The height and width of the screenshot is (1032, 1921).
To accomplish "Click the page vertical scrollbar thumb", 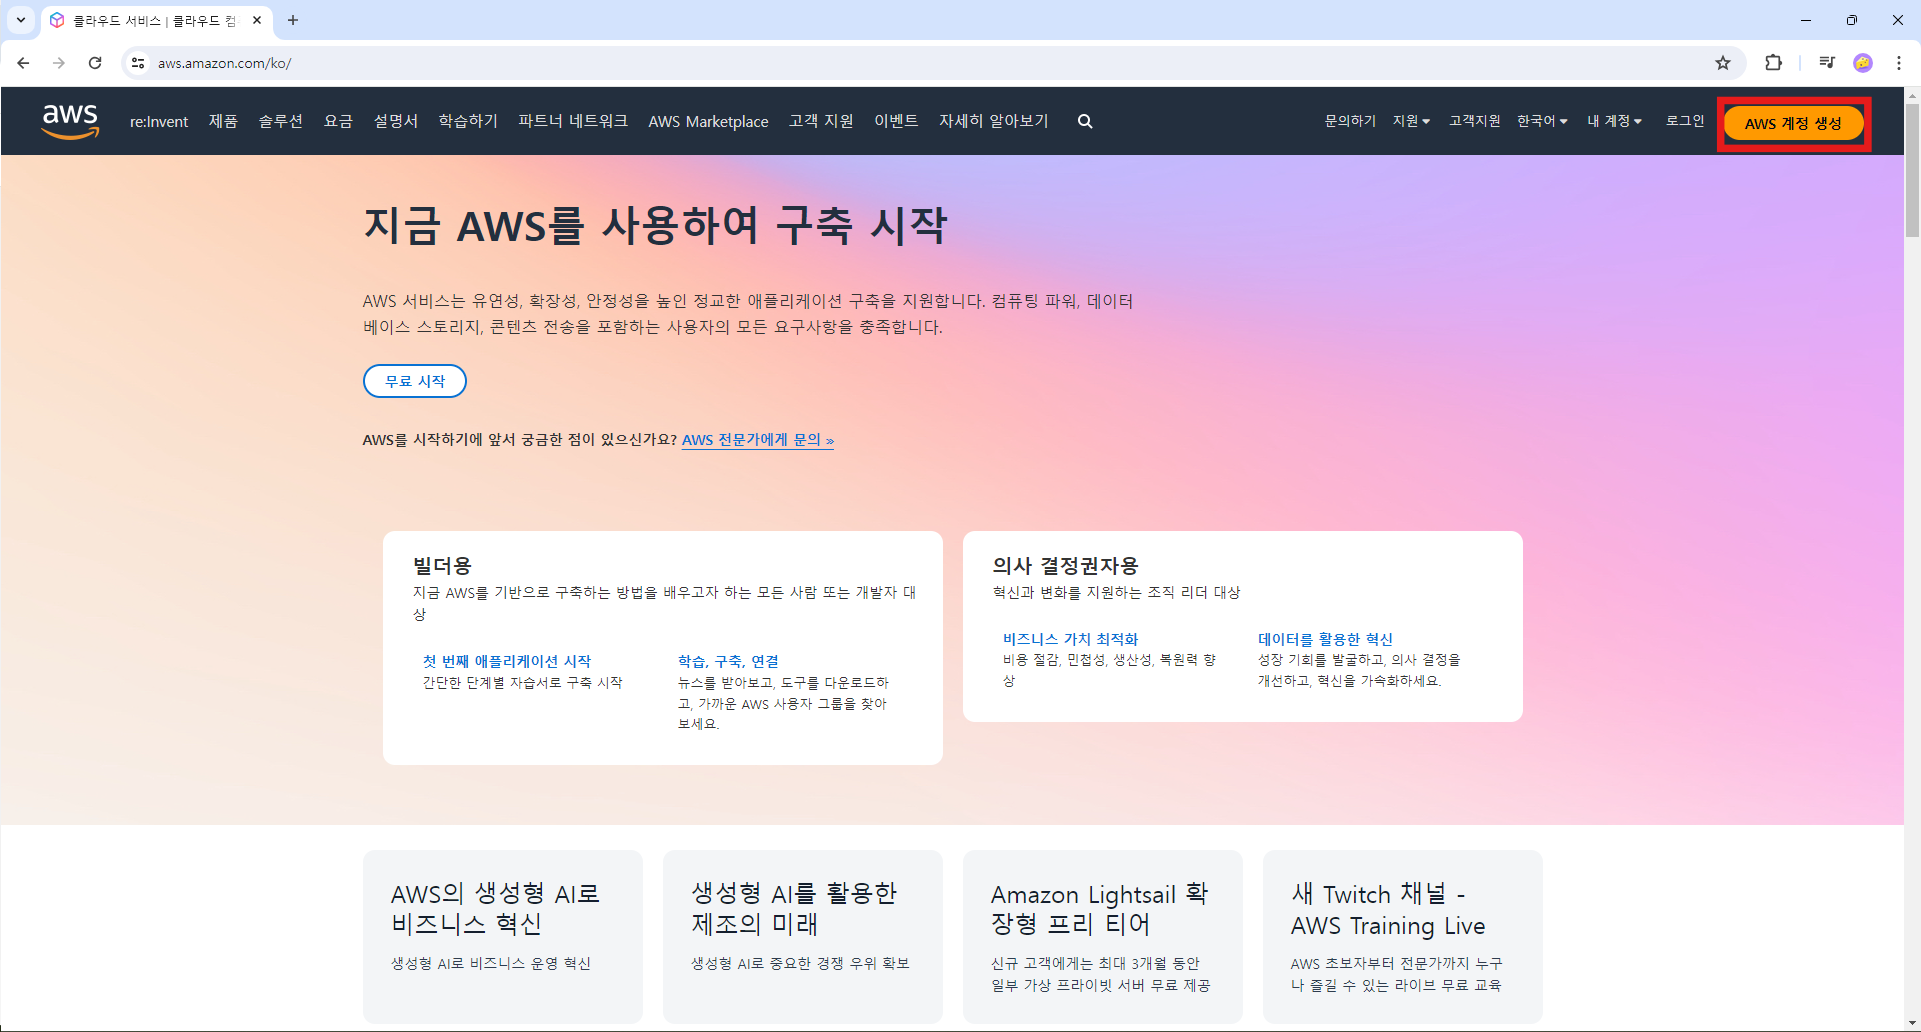I will 1912,170.
